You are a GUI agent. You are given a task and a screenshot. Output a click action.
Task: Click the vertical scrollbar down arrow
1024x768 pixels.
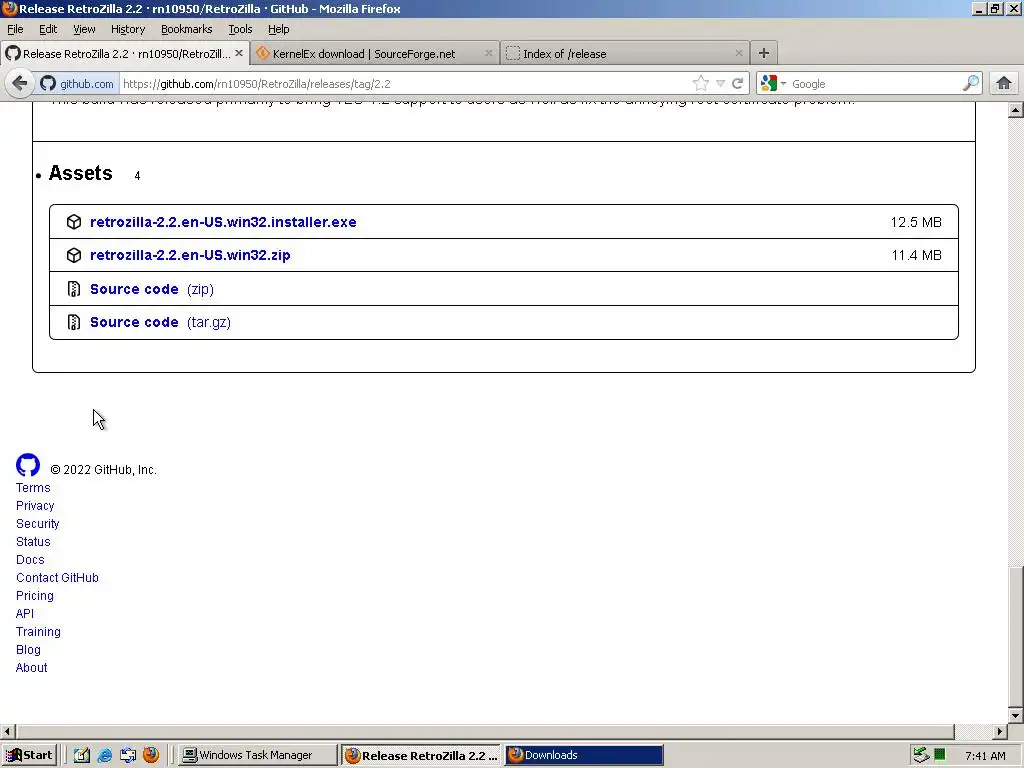1016,715
